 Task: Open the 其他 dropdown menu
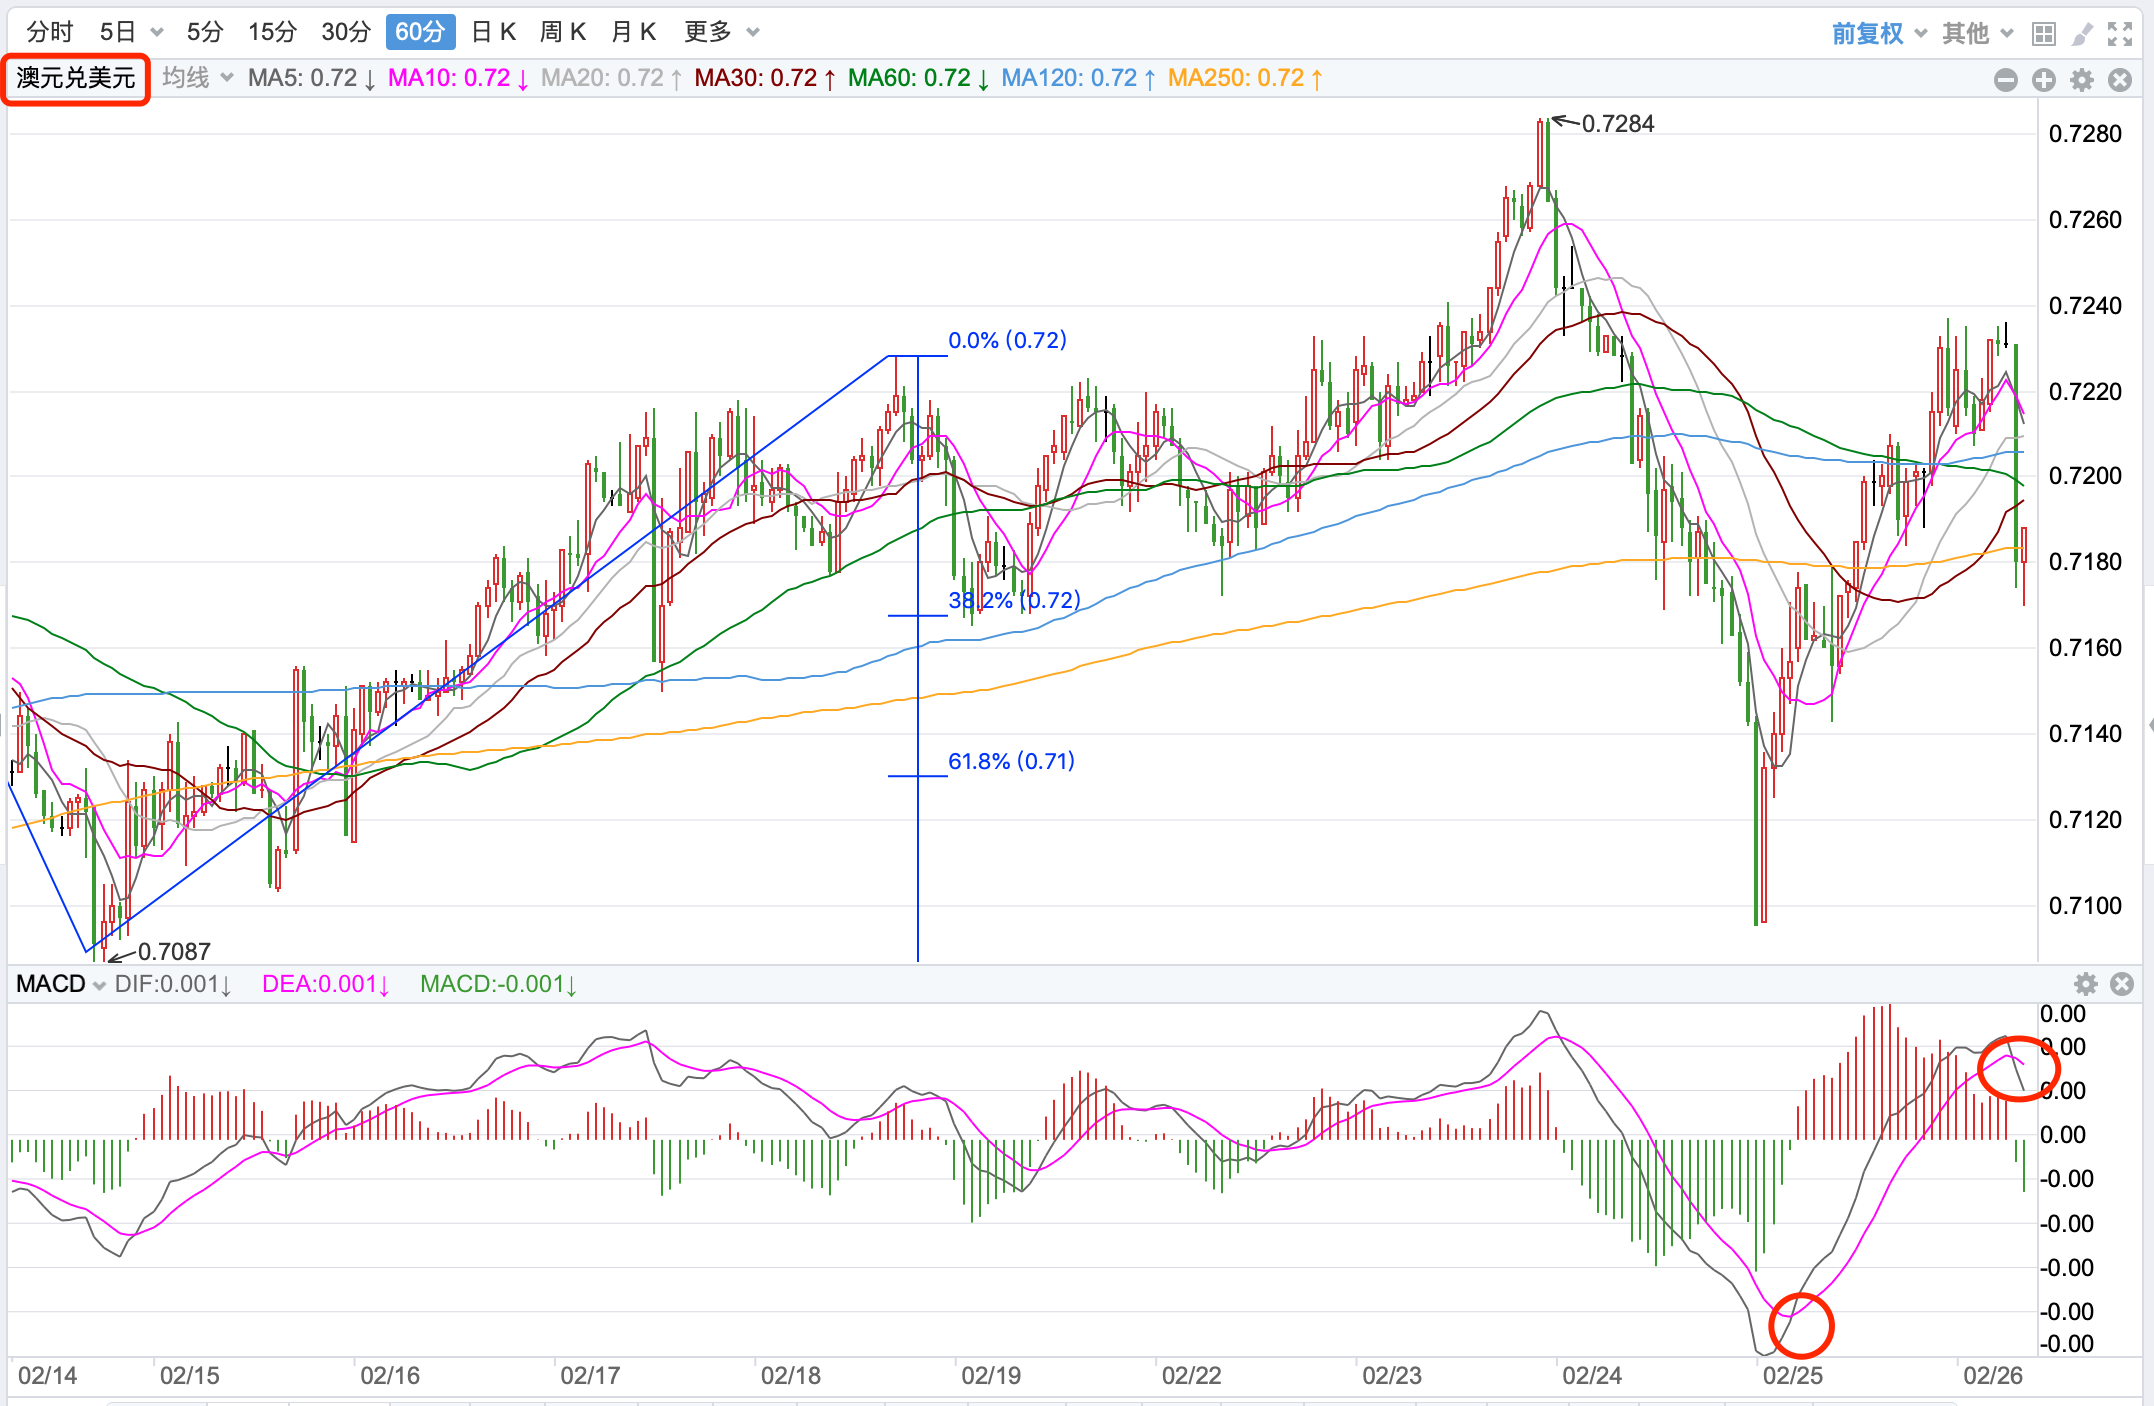coord(1976,34)
